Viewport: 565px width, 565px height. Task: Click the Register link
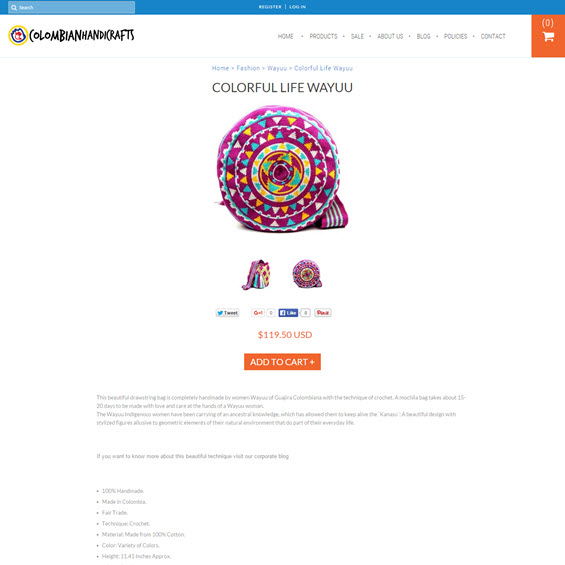coord(270,7)
